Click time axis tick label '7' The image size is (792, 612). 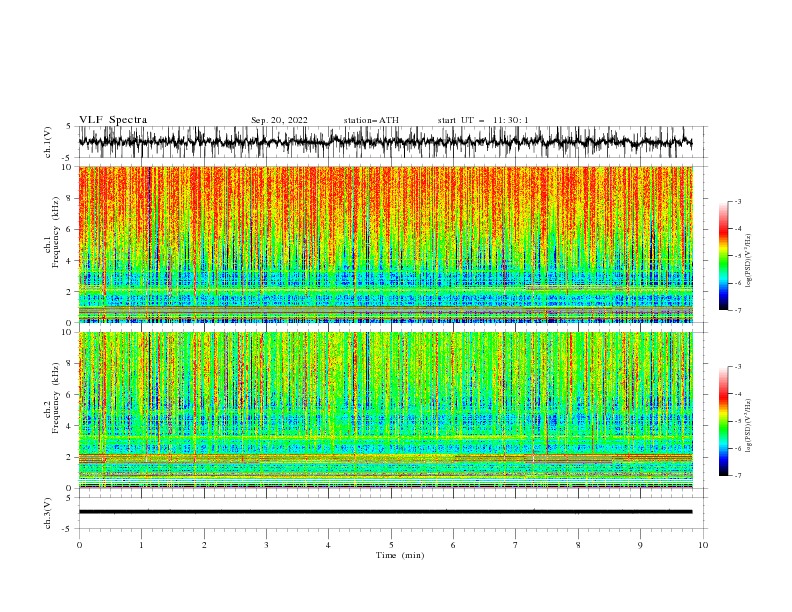tap(516, 545)
